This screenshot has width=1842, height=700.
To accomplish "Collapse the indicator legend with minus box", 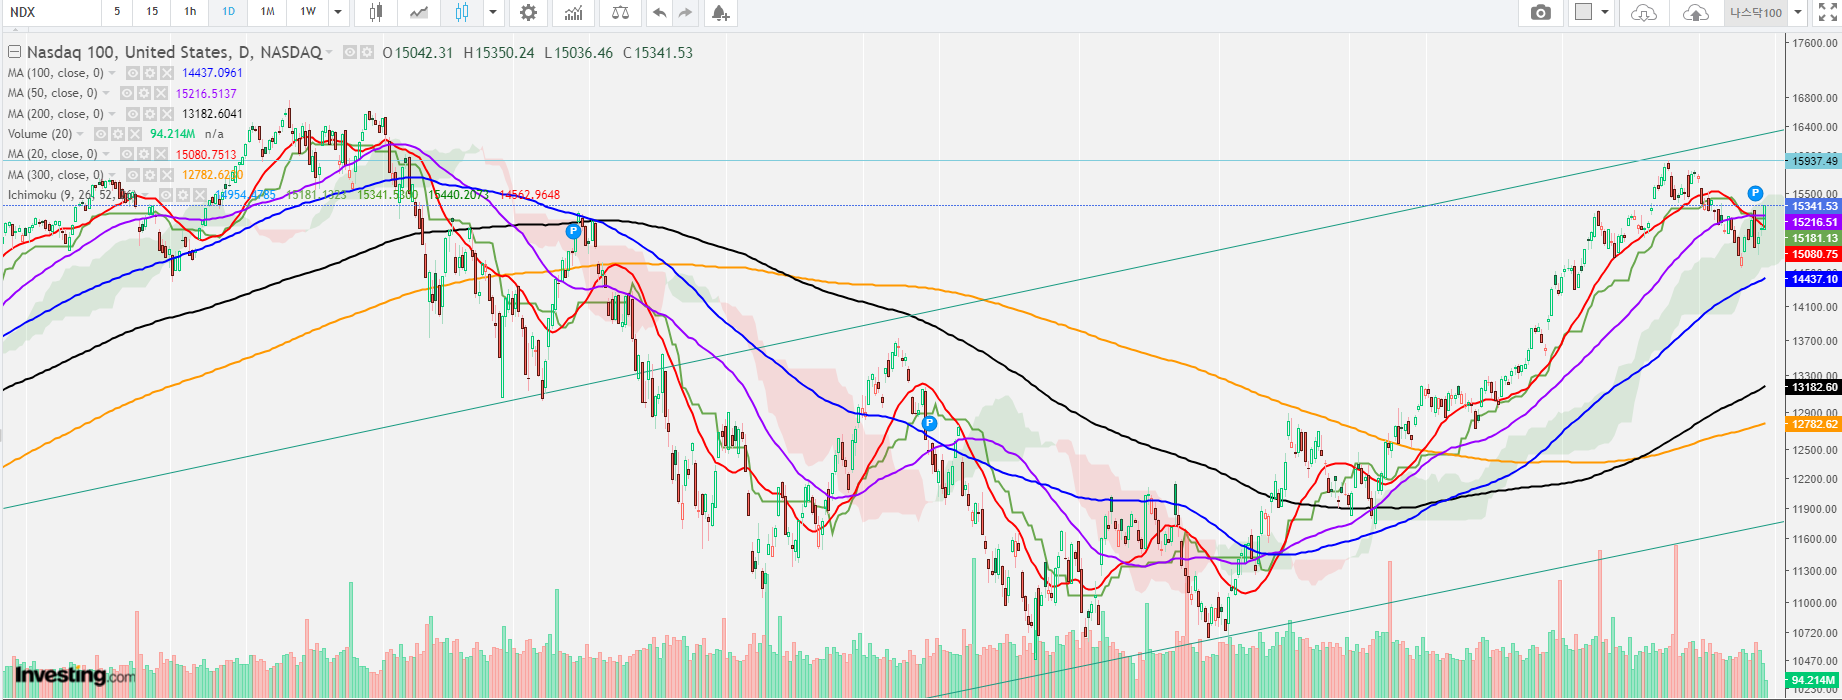I will click(14, 52).
